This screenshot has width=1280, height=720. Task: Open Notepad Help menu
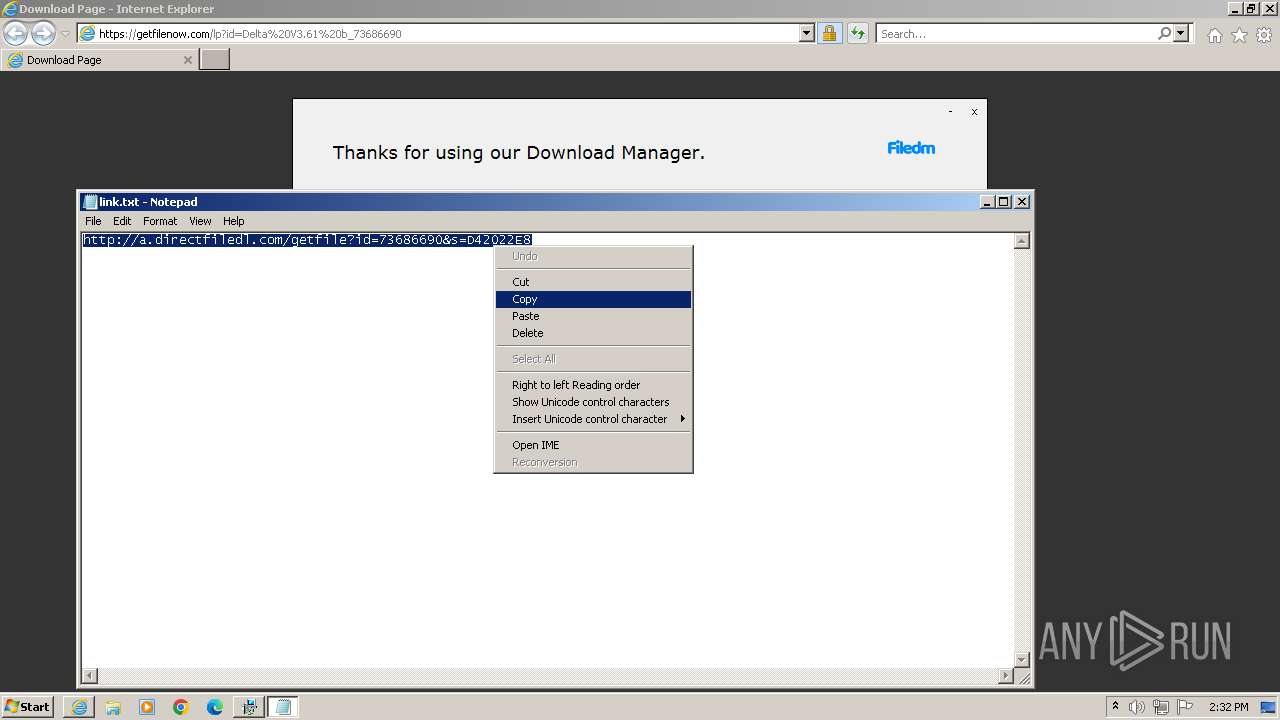(233, 221)
